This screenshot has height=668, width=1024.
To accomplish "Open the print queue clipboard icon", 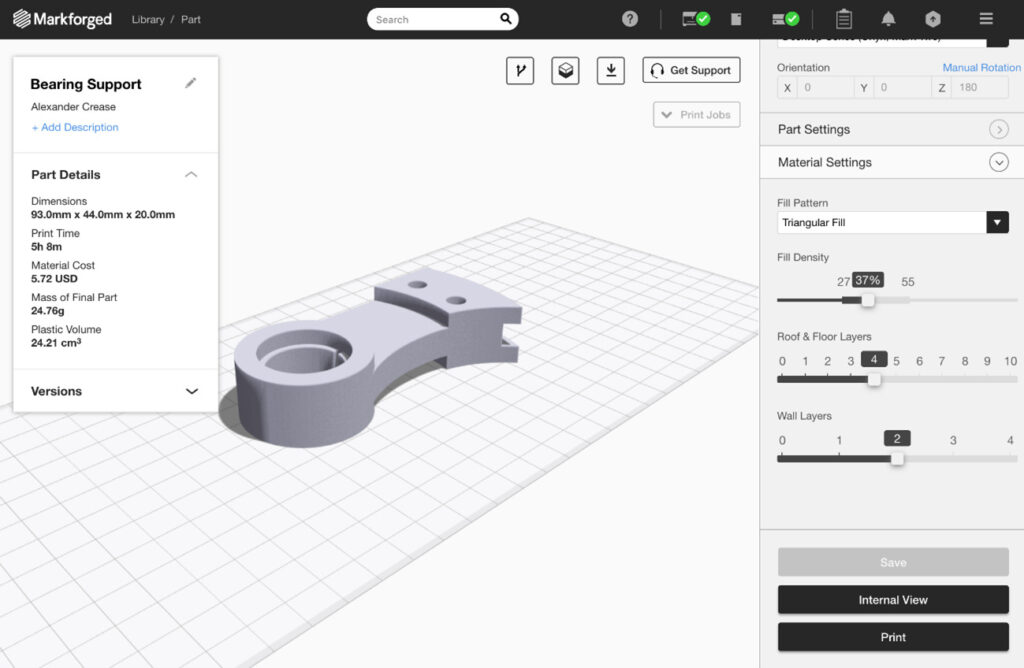I will coord(845,18).
